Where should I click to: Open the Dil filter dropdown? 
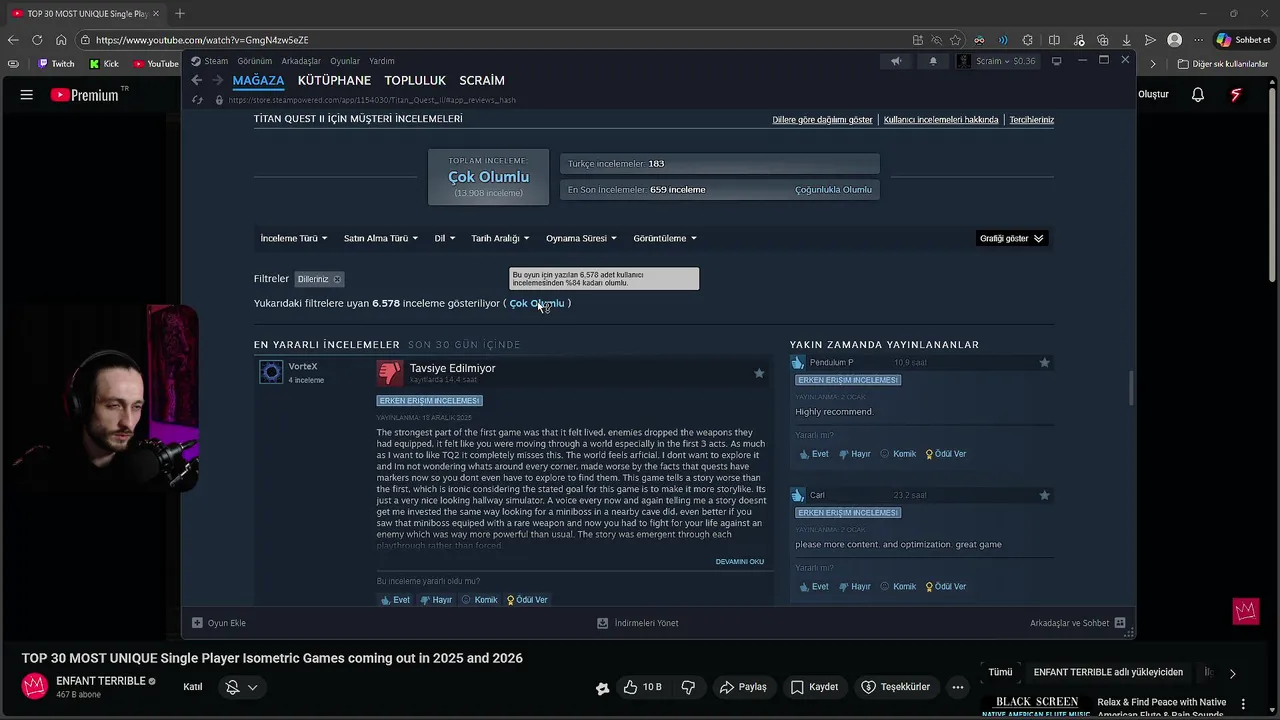[445, 238]
